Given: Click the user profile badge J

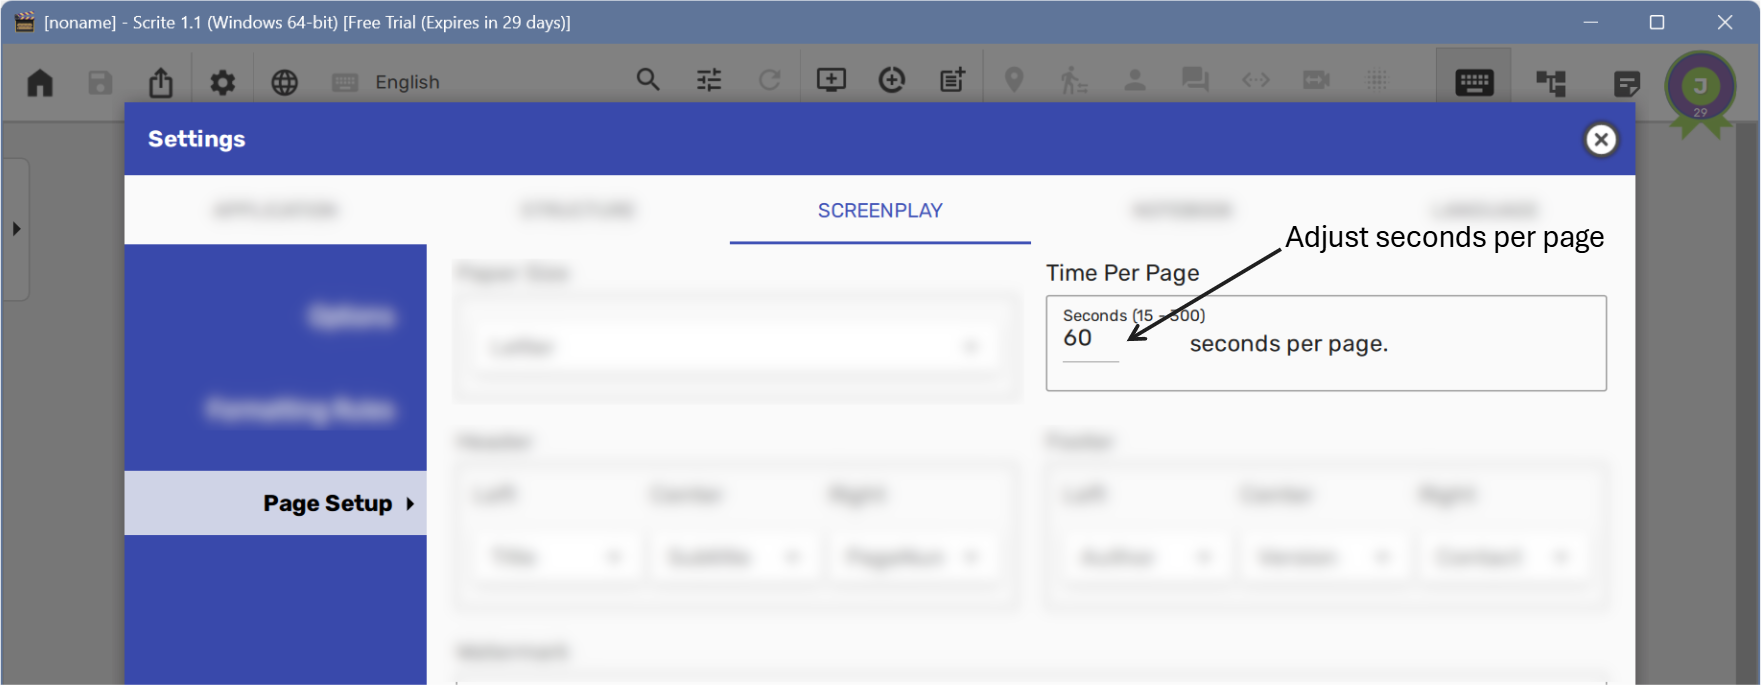Looking at the screenshot, I should (x=1700, y=88).
